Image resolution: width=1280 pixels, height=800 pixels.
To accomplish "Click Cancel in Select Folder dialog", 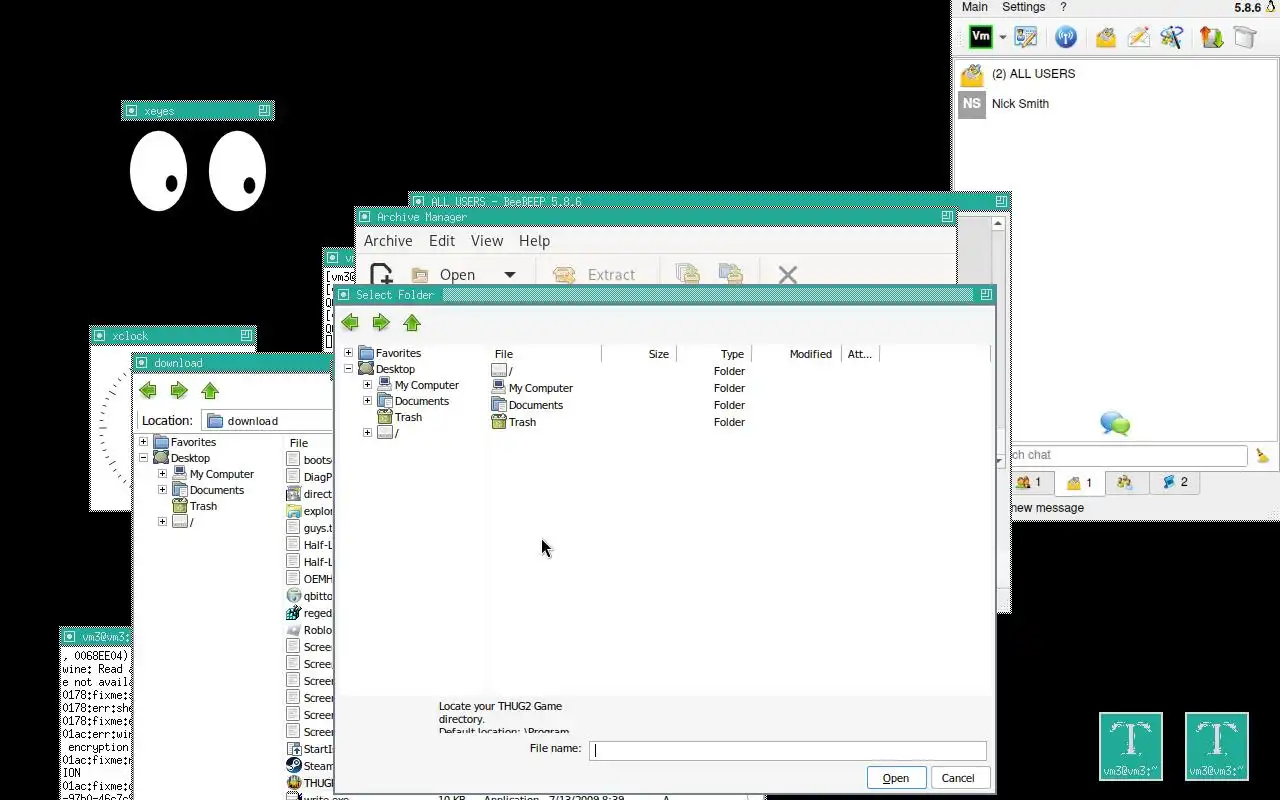I will pos(958,778).
